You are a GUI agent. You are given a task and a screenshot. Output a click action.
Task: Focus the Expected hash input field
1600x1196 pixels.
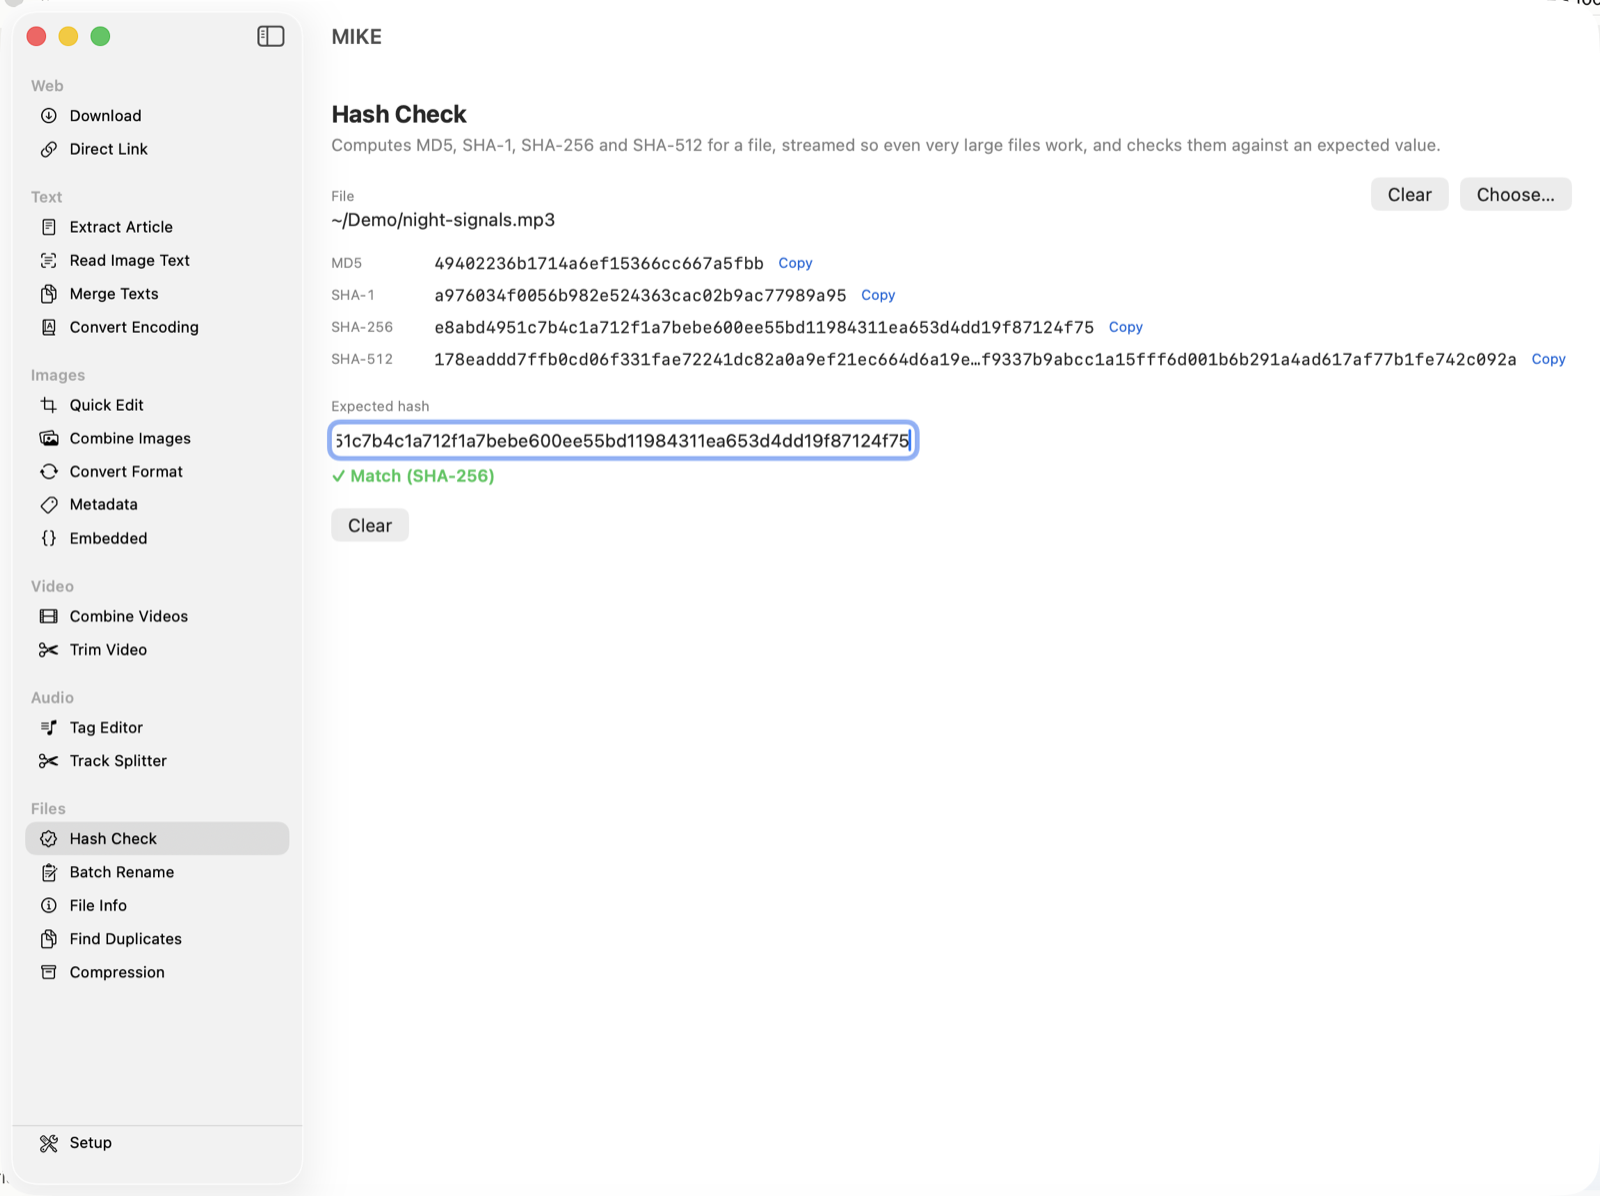(x=623, y=441)
